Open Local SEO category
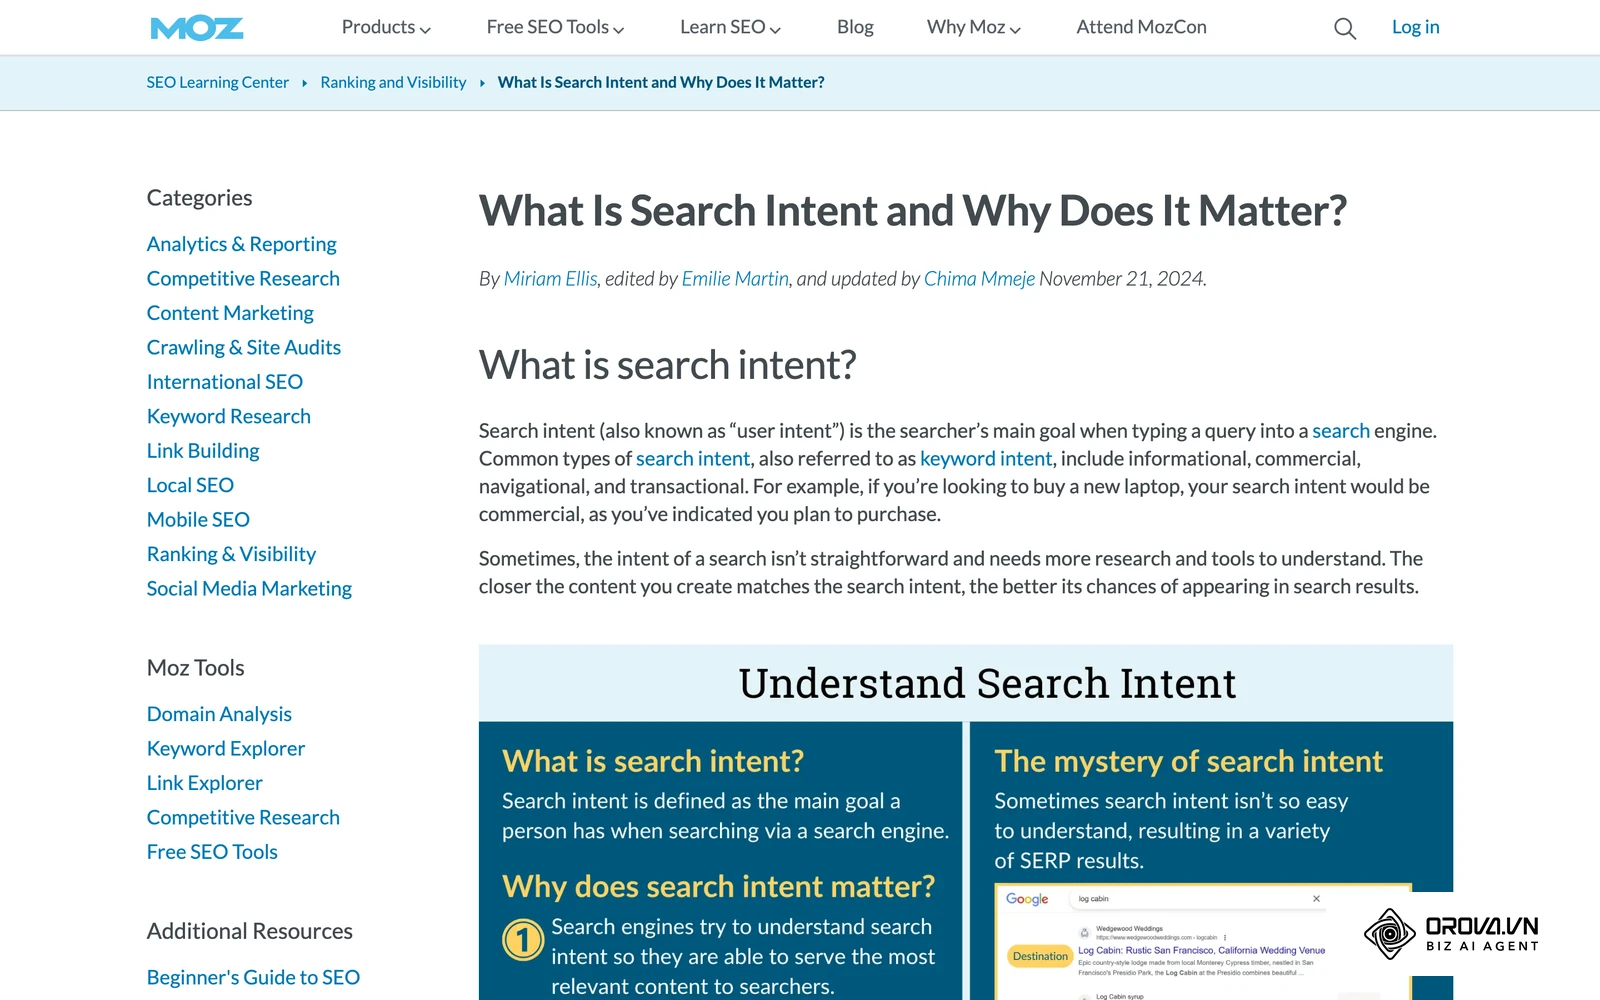This screenshot has height=1000, width=1600. pyautogui.click(x=190, y=485)
